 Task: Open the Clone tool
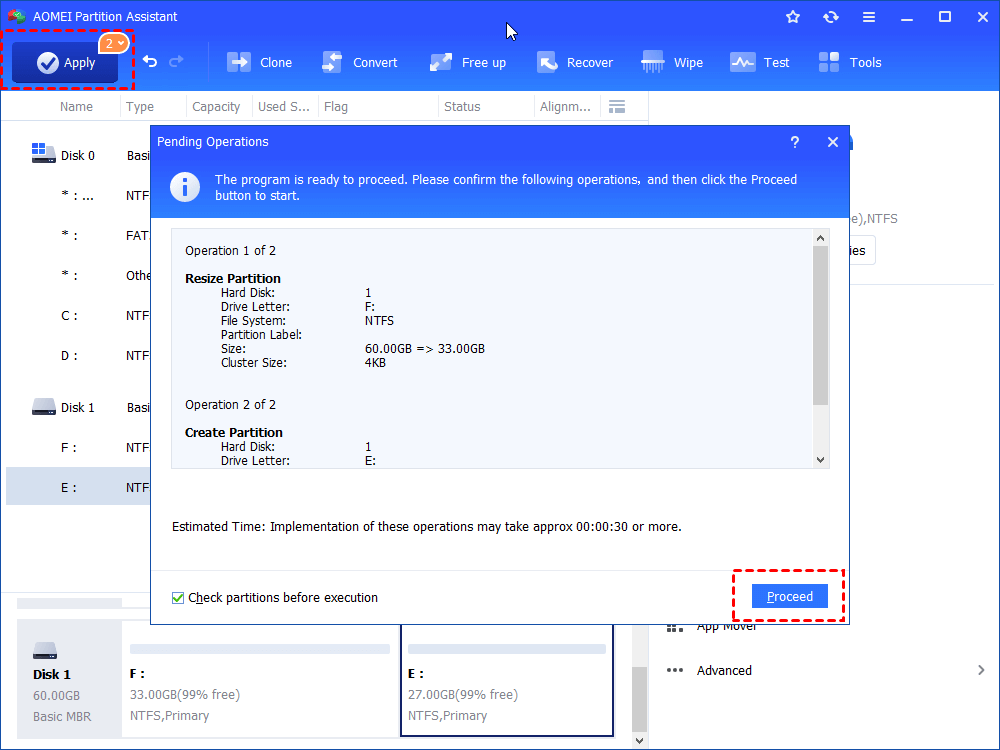click(260, 62)
